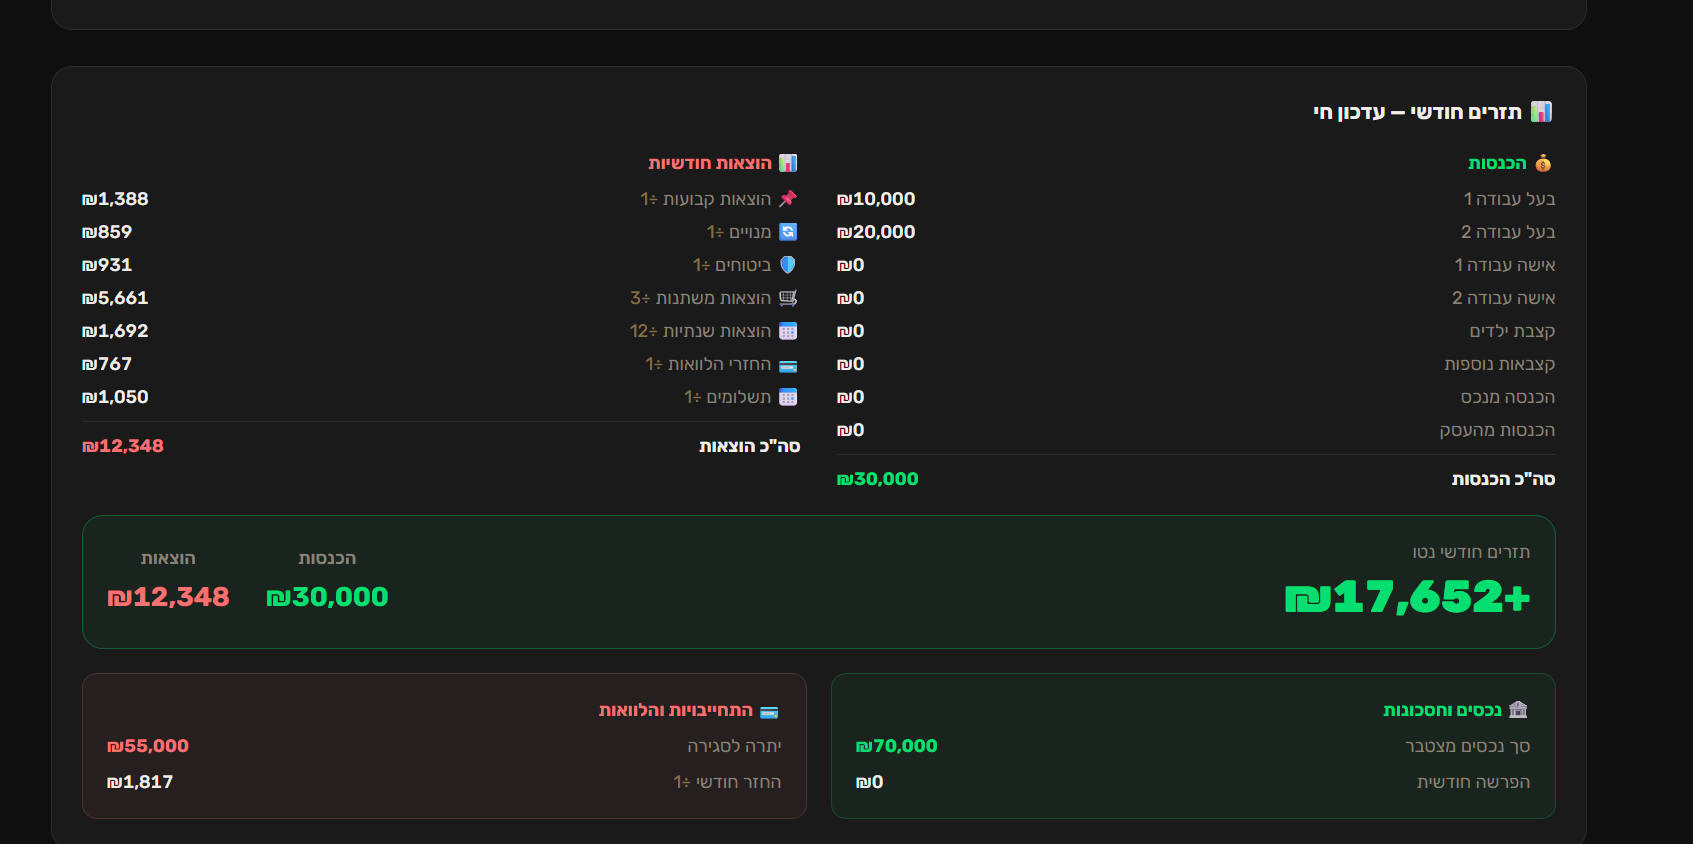Click the ₪1,692 expense value
Screen dimensions: 1693x844
click(x=115, y=331)
